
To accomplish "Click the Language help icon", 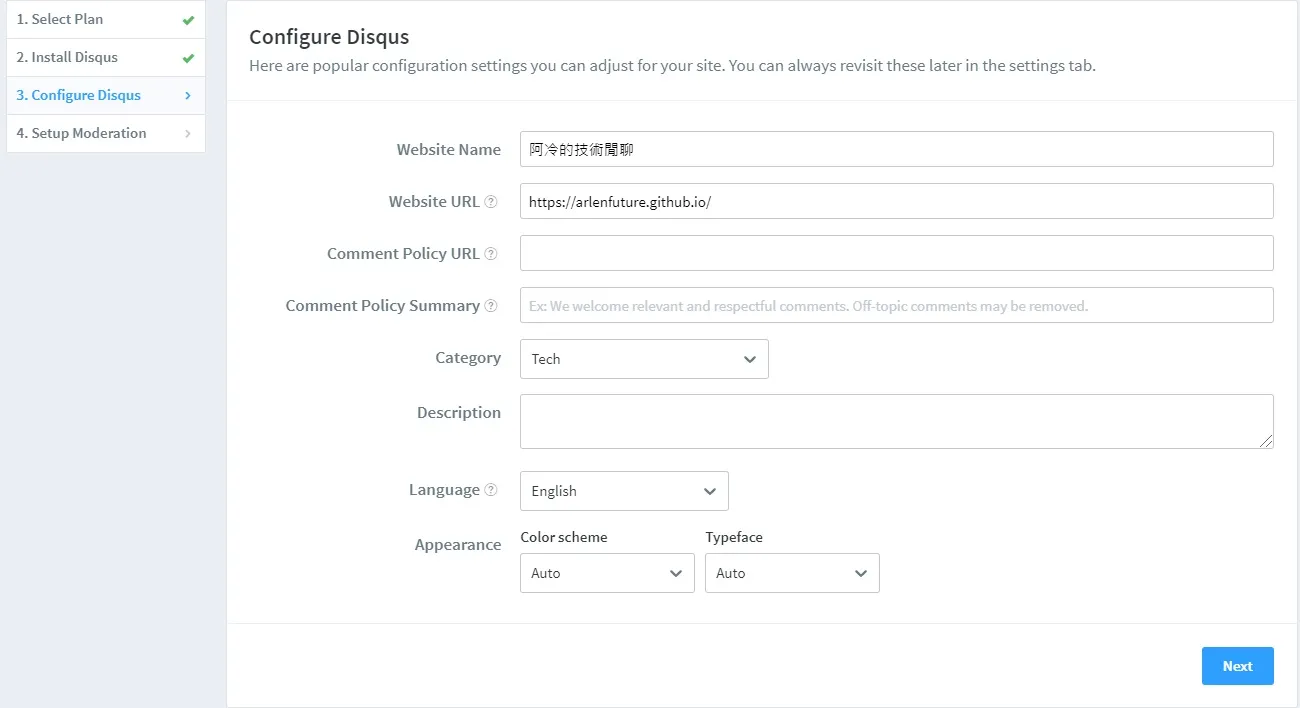I will coord(491,489).
